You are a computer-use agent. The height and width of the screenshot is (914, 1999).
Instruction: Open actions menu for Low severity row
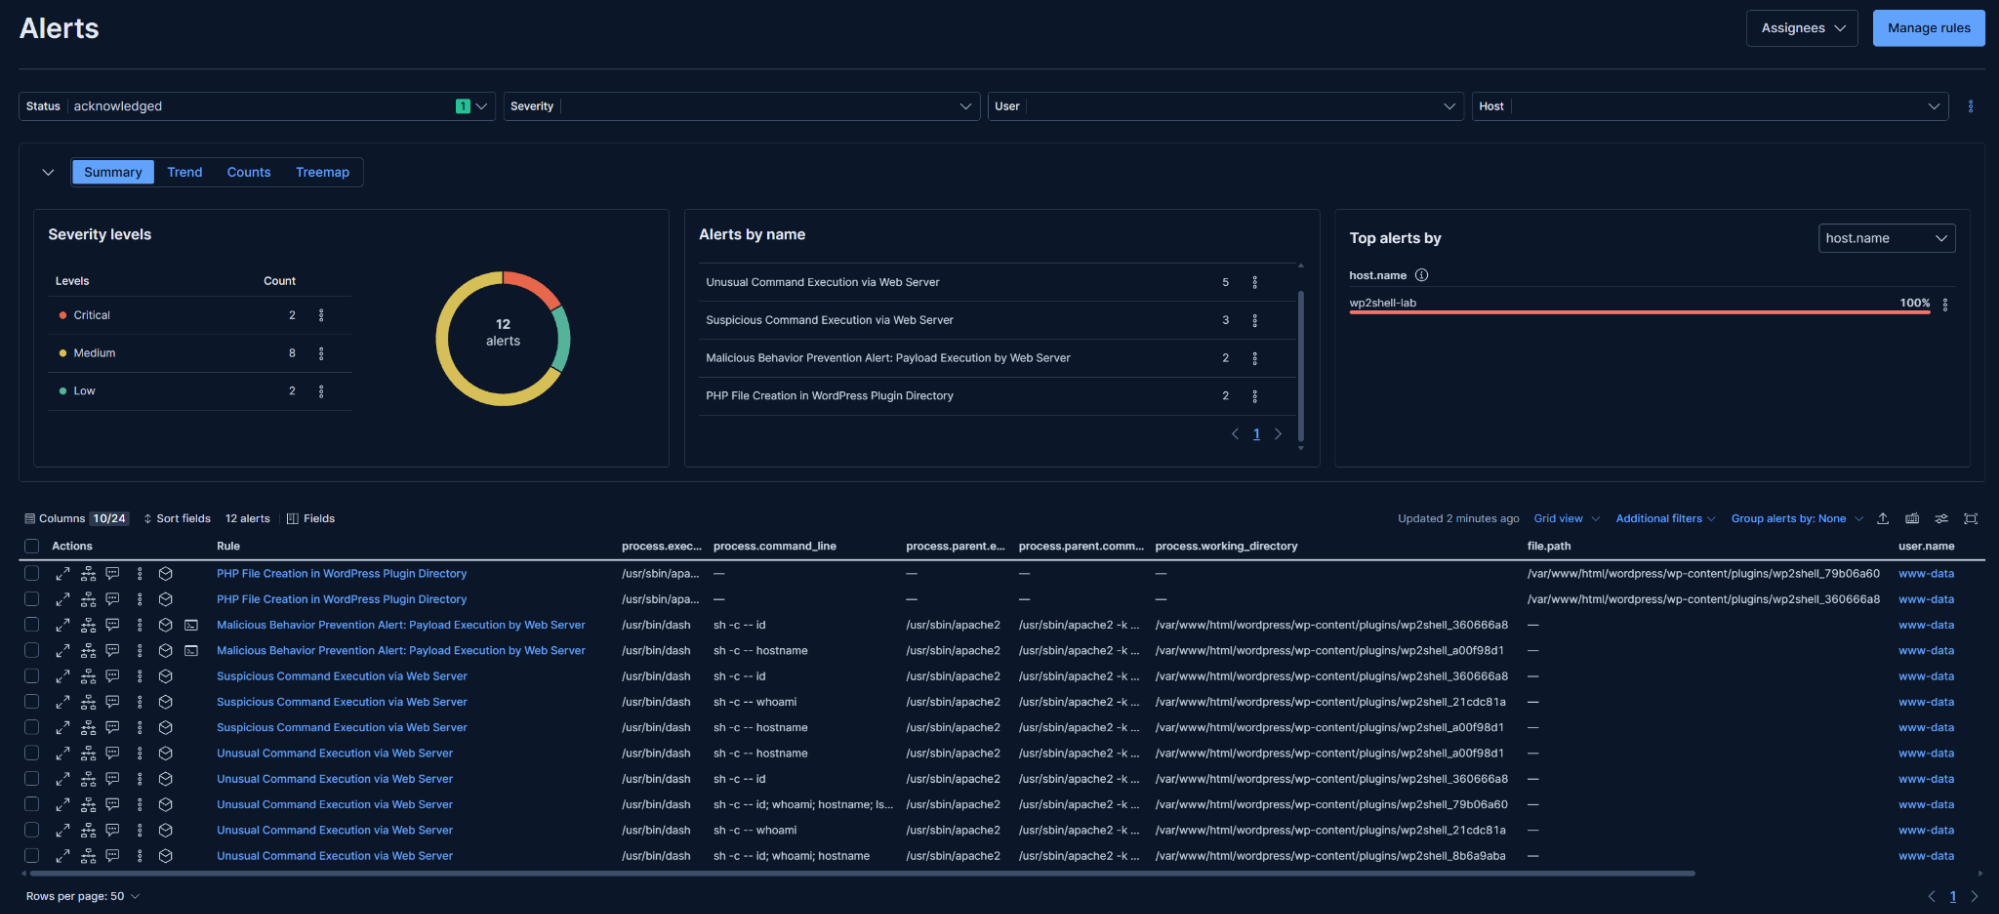click(321, 391)
